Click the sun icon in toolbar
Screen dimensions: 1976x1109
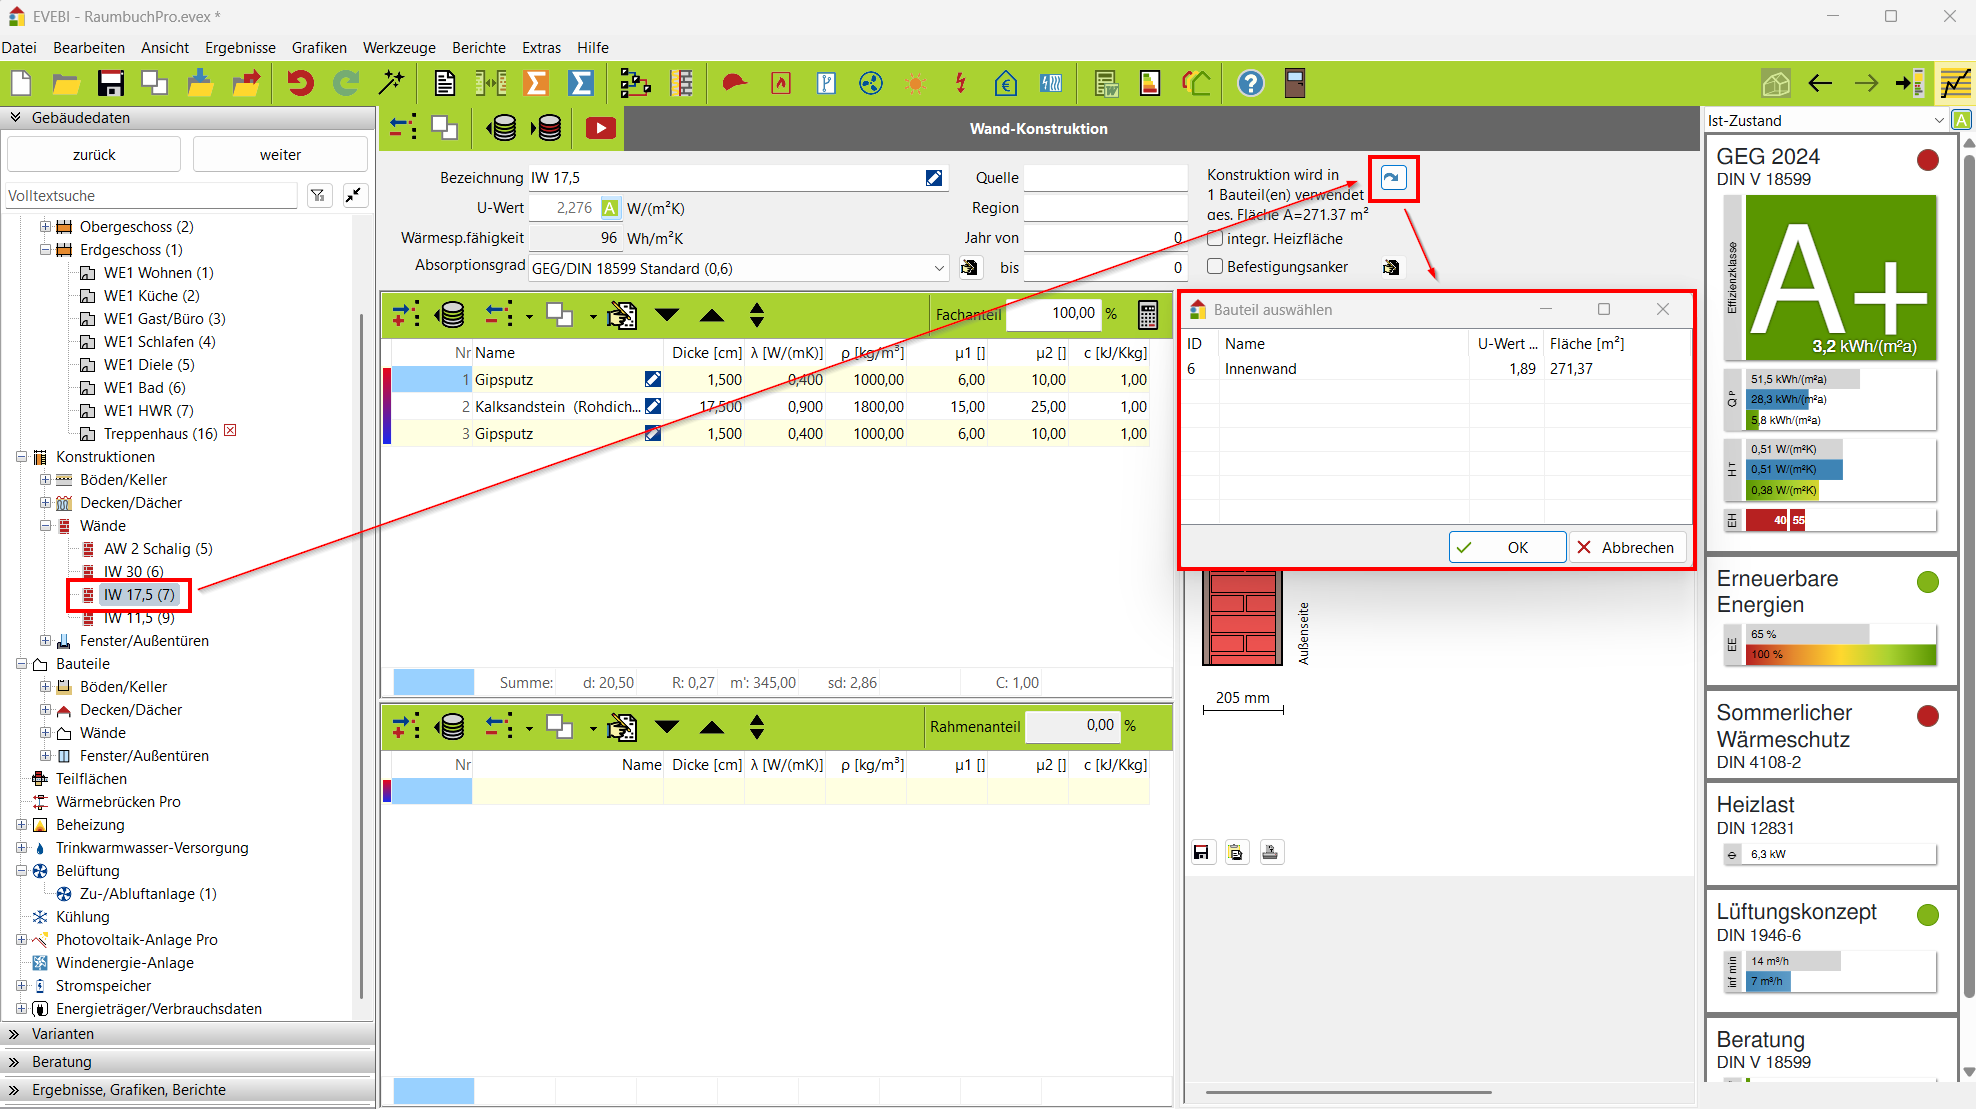coord(915,84)
